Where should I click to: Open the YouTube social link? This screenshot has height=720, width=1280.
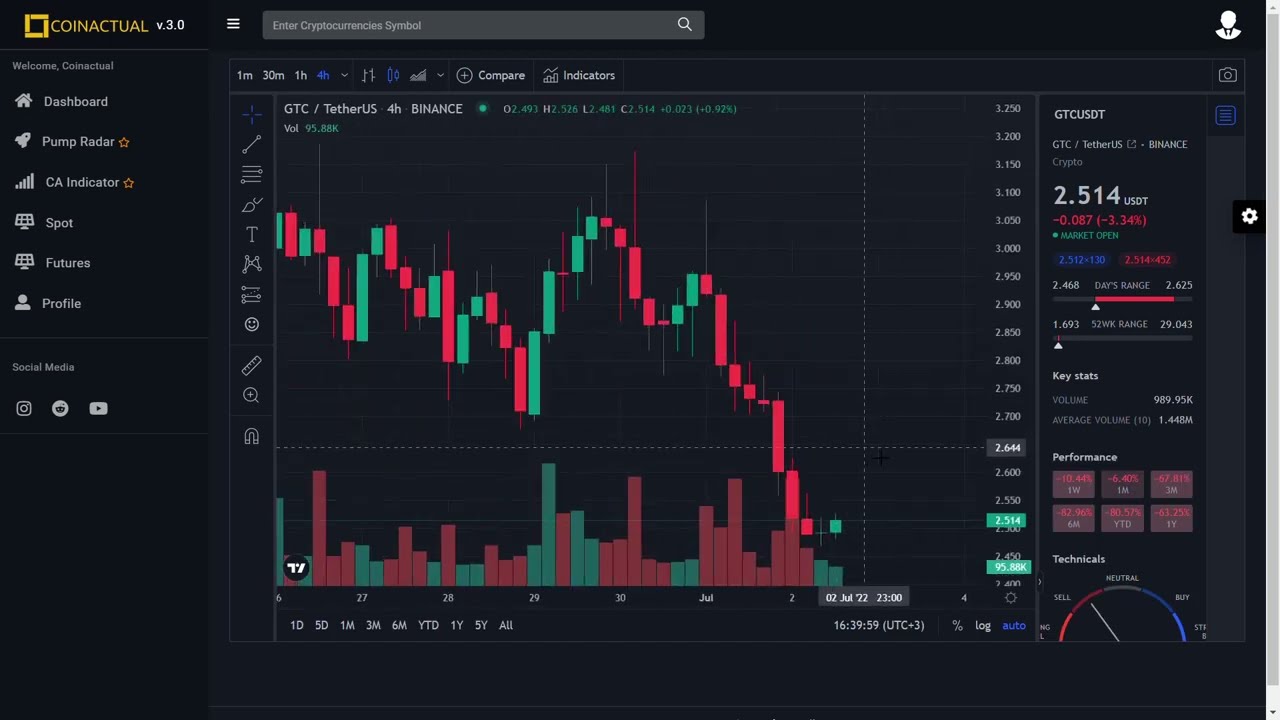click(98, 408)
